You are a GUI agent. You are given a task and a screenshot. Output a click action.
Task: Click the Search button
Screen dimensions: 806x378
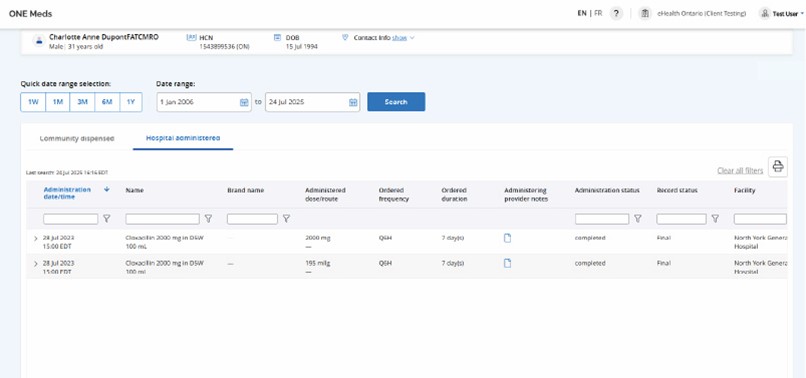[396, 102]
